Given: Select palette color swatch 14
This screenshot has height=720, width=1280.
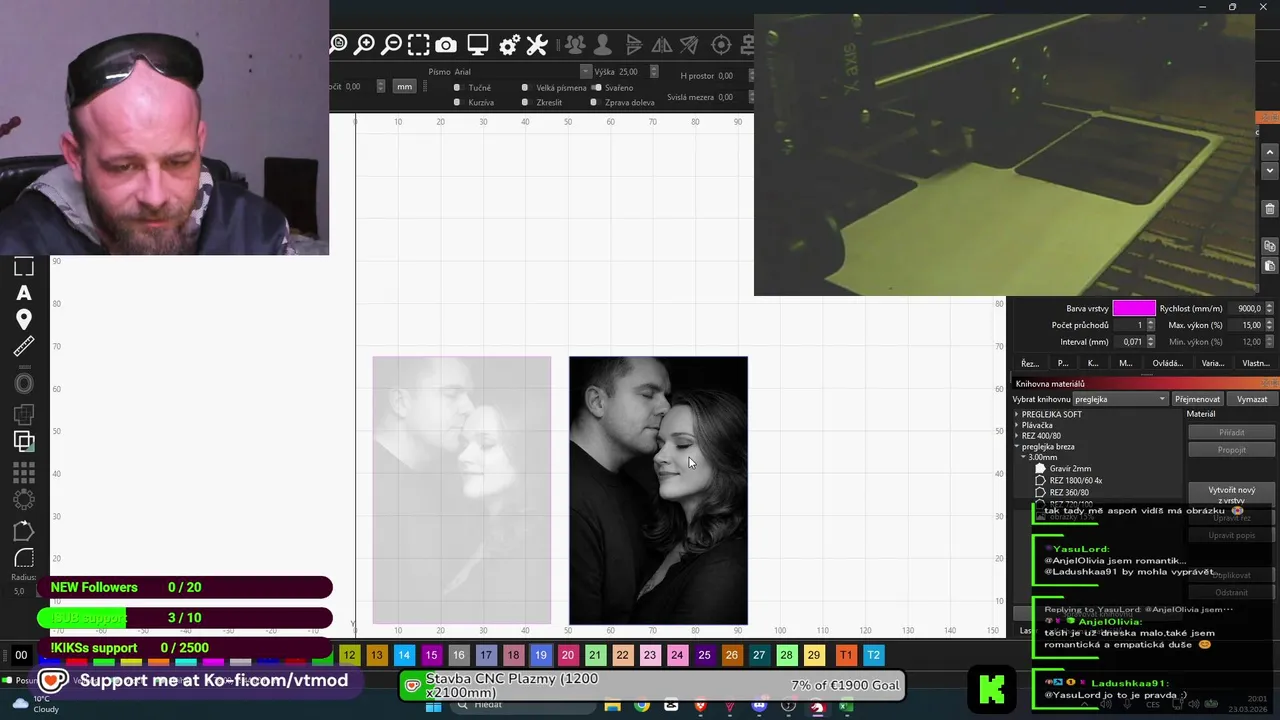Looking at the screenshot, I should pyautogui.click(x=404, y=655).
